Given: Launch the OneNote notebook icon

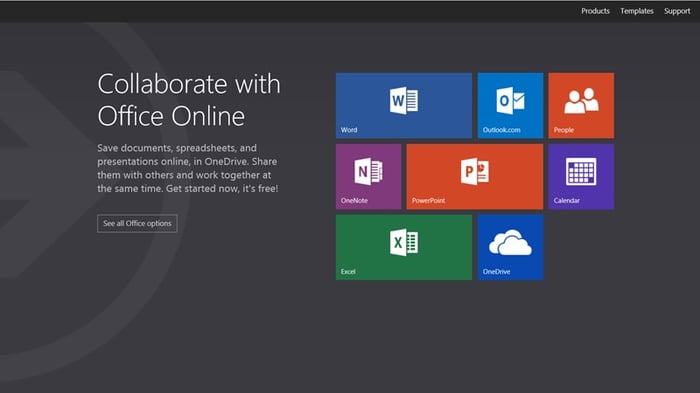Looking at the screenshot, I should 368,171.
